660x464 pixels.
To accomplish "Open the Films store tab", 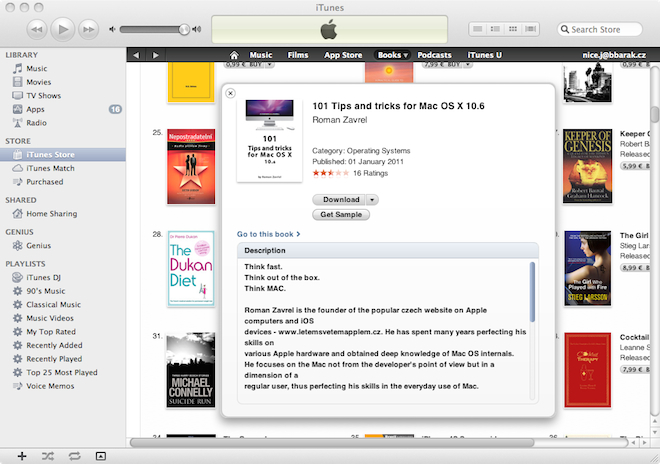I will (x=298, y=55).
